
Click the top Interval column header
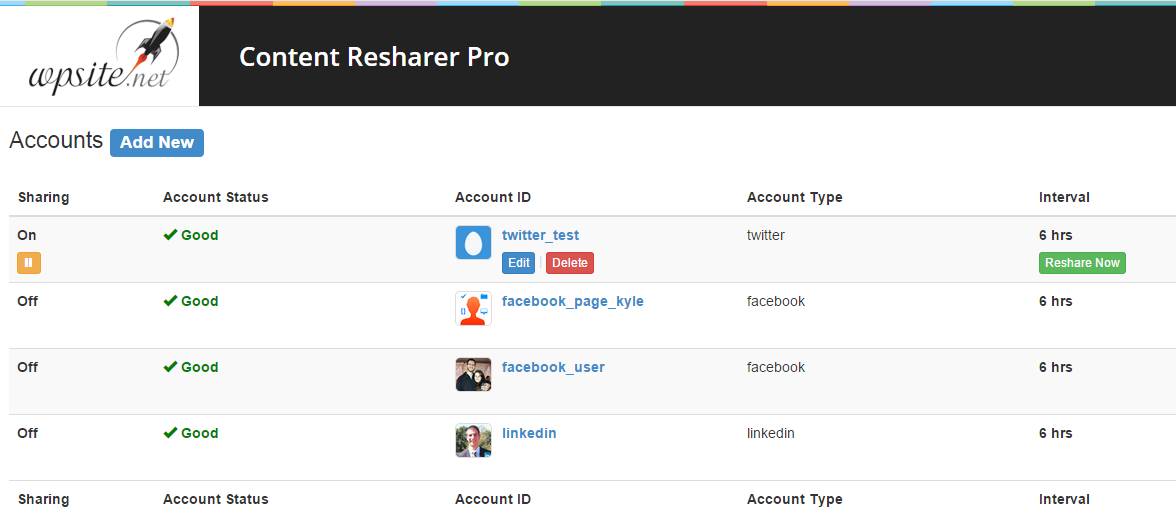[1064, 198]
